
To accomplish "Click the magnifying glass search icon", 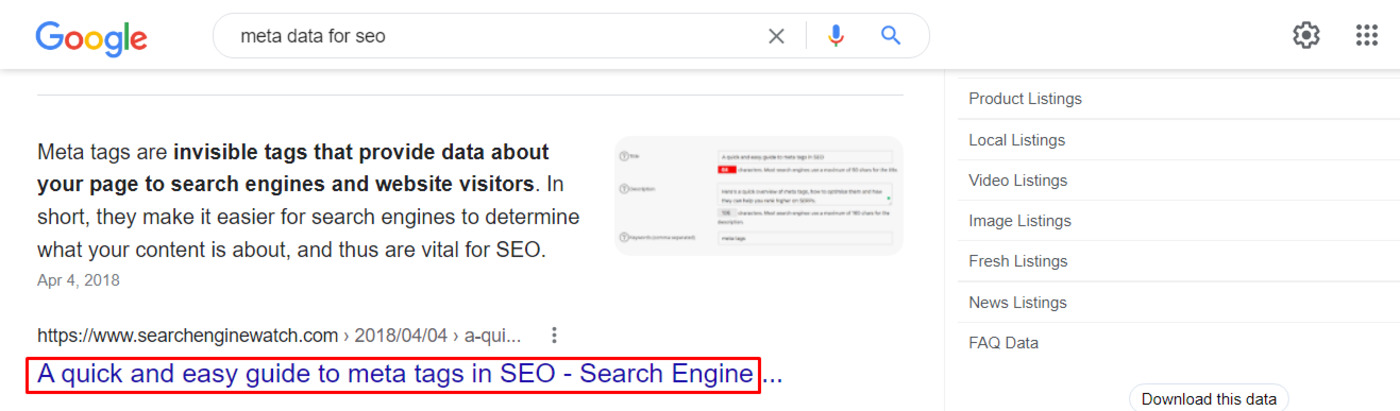I will click(x=890, y=36).
